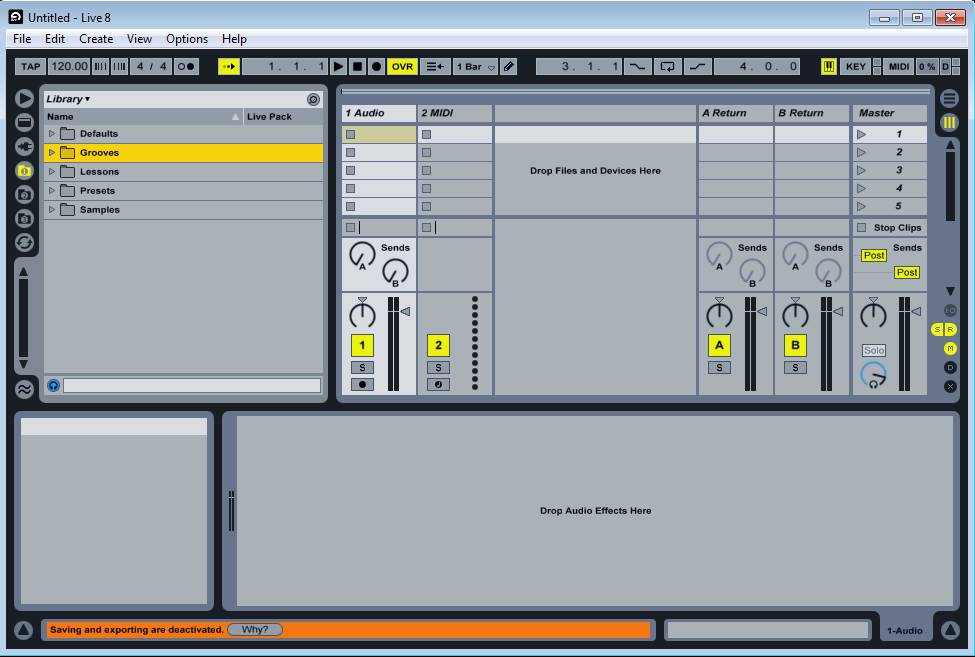Click the TAP tempo button
The image size is (975, 657).
point(30,67)
